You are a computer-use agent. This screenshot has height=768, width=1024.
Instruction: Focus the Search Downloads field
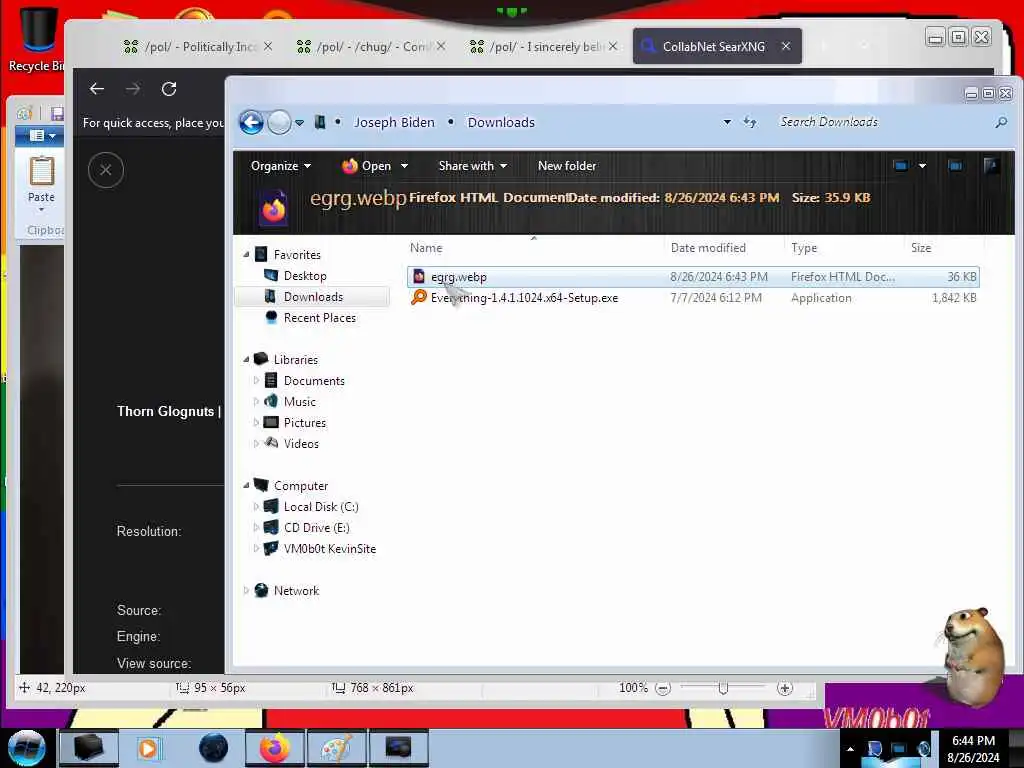882,122
